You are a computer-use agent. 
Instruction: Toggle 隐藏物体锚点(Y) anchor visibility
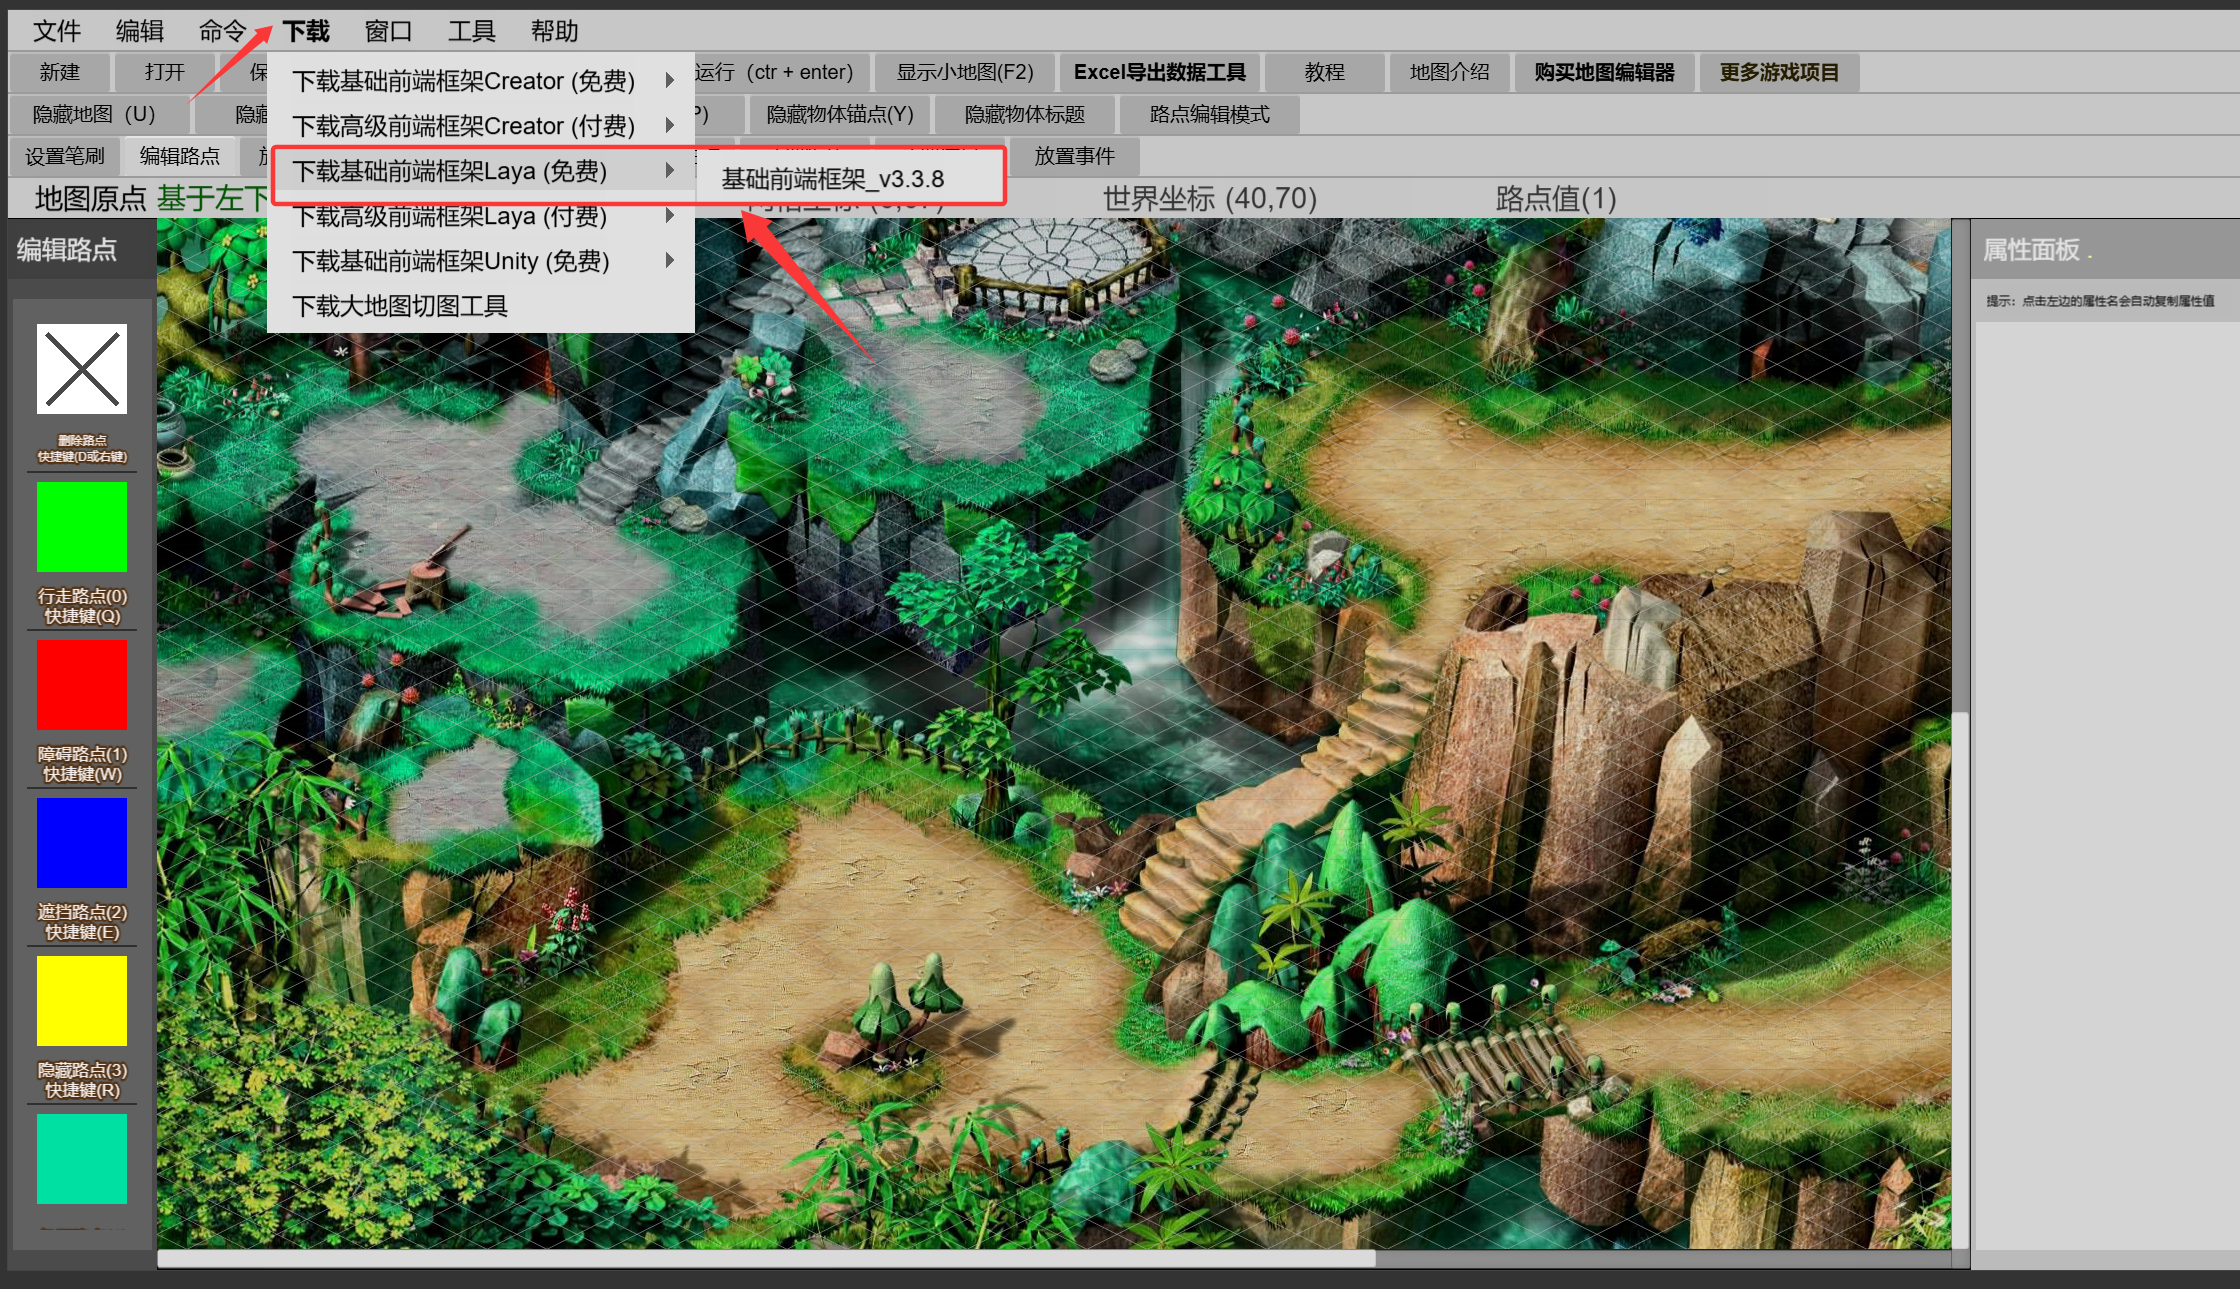pos(839,114)
